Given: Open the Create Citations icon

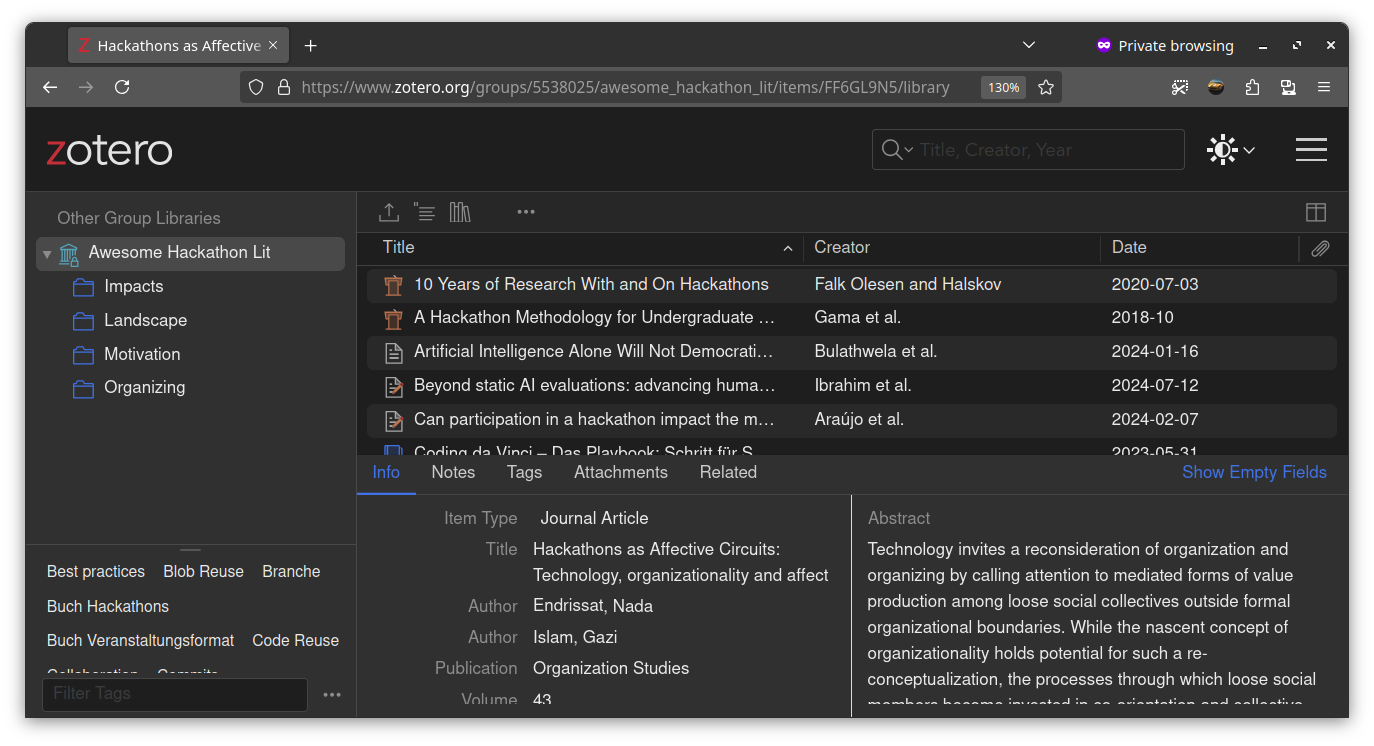Looking at the screenshot, I should tap(424, 212).
